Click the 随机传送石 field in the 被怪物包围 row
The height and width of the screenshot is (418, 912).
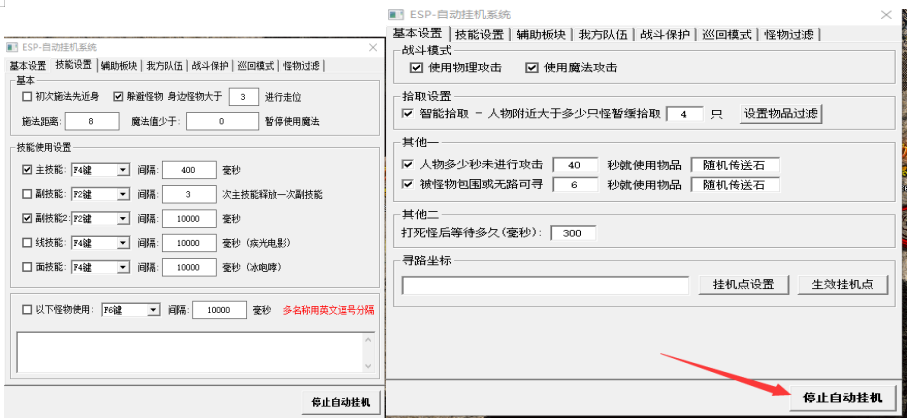pyautogui.click(x=735, y=185)
